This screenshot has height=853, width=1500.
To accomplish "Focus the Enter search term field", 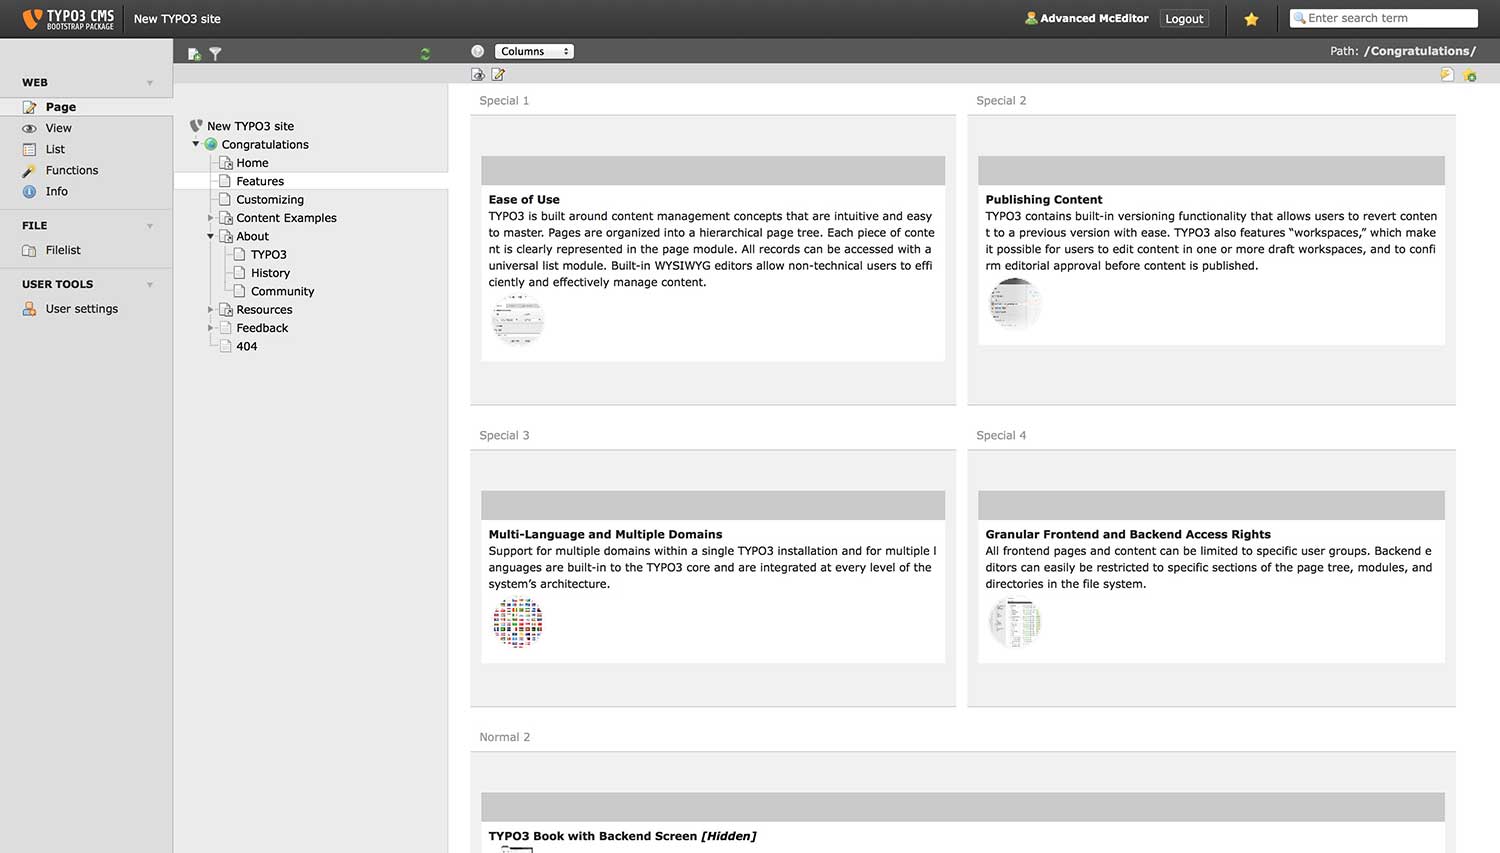I will [x=1384, y=18].
